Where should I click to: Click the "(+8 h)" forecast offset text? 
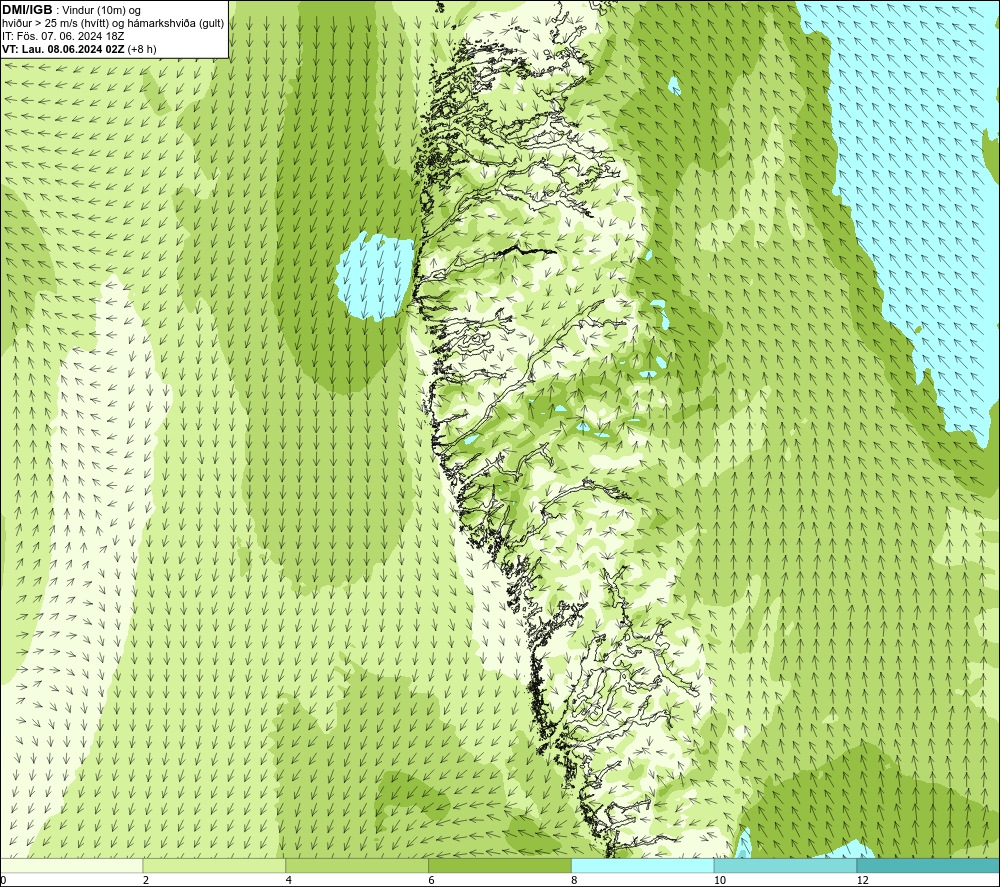pyautogui.click(x=142, y=49)
